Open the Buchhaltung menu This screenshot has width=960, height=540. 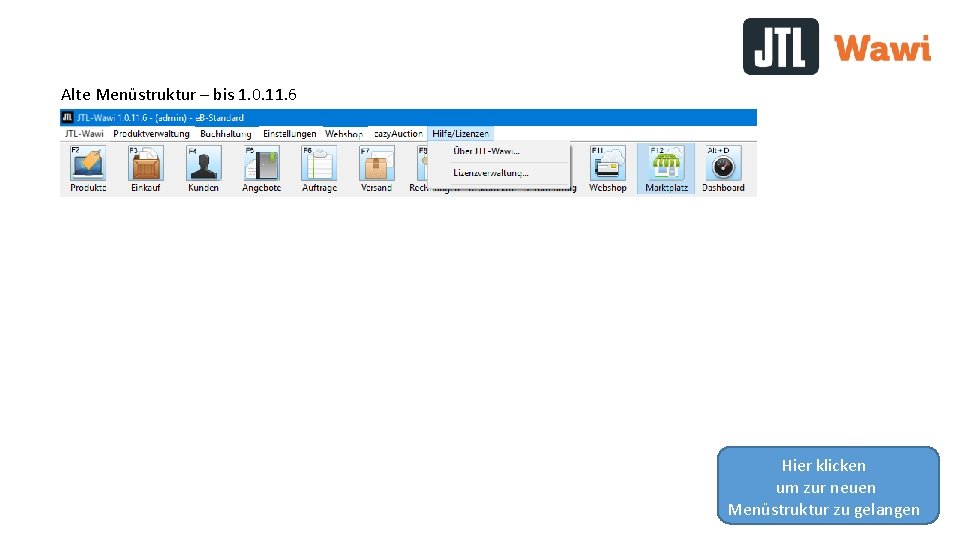[226, 133]
